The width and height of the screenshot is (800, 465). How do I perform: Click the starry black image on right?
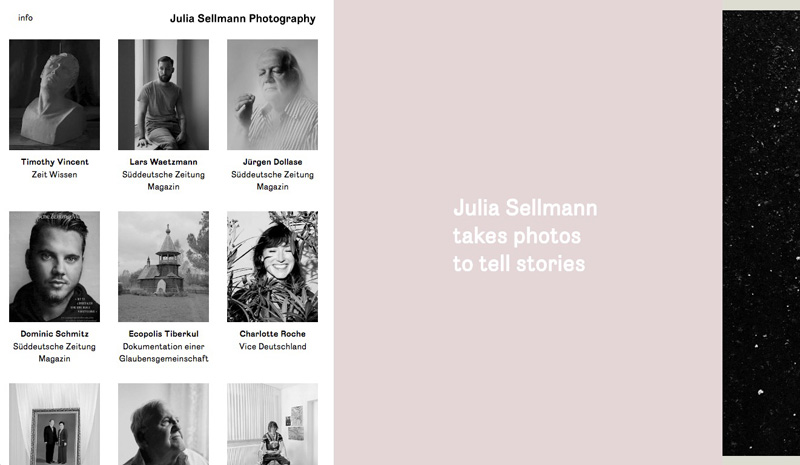pos(761,233)
